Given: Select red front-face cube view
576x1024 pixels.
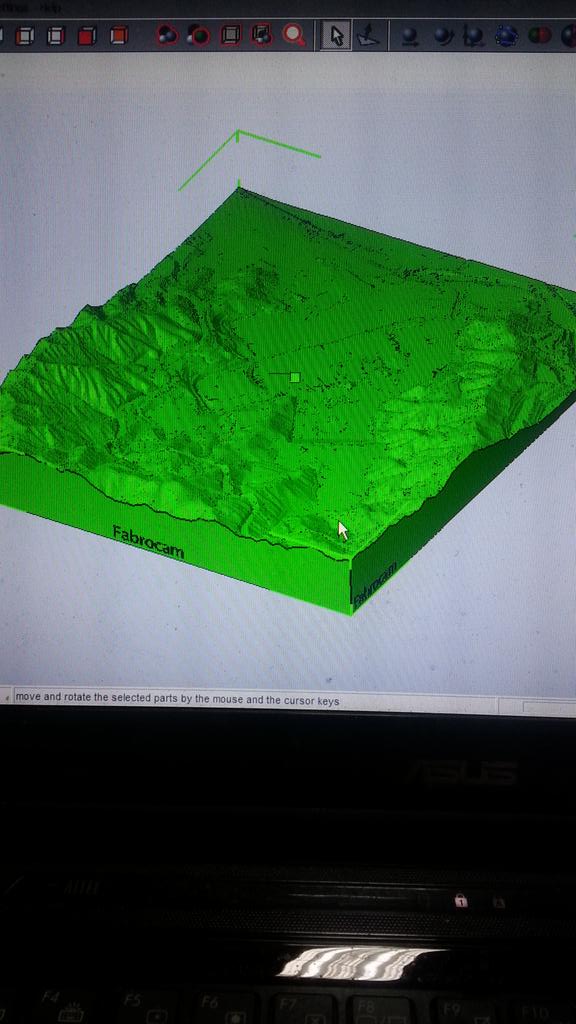Looking at the screenshot, I should pos(118,35).
